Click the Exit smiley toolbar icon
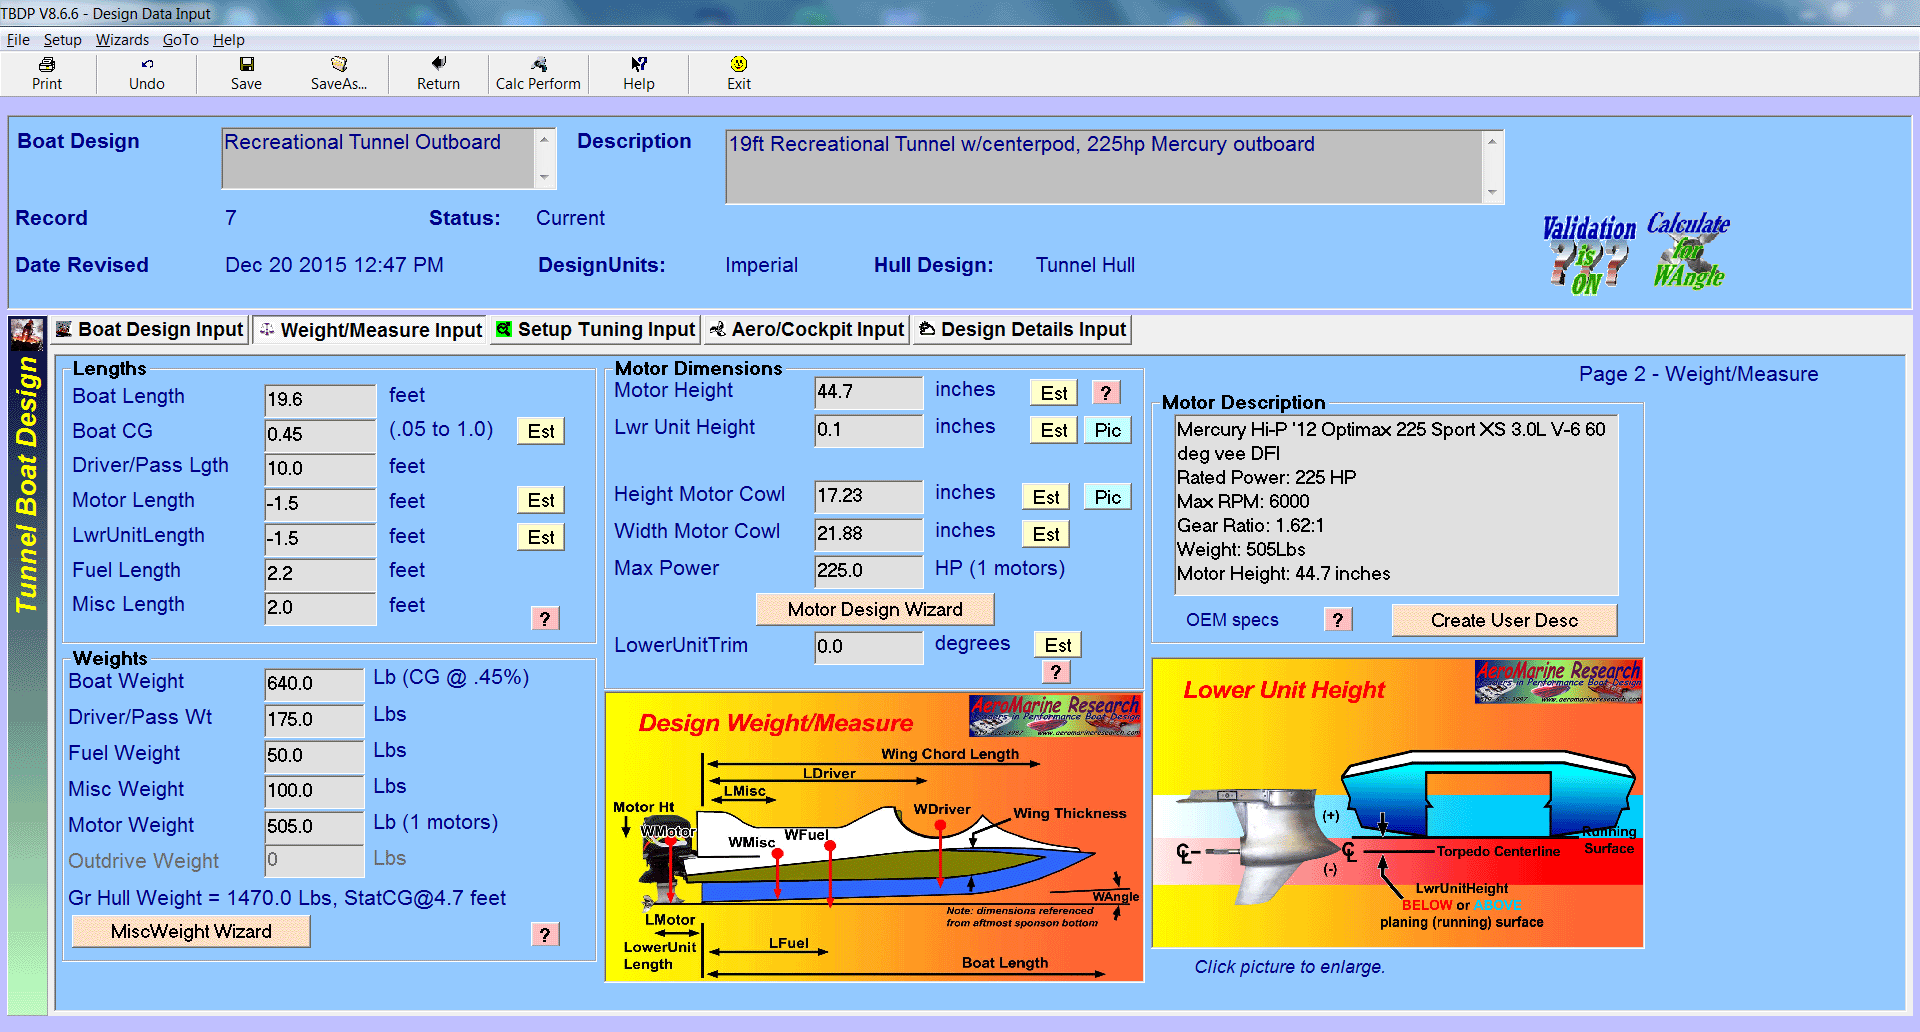This screenshot has height=1032, width=1920. click(739, 74)
